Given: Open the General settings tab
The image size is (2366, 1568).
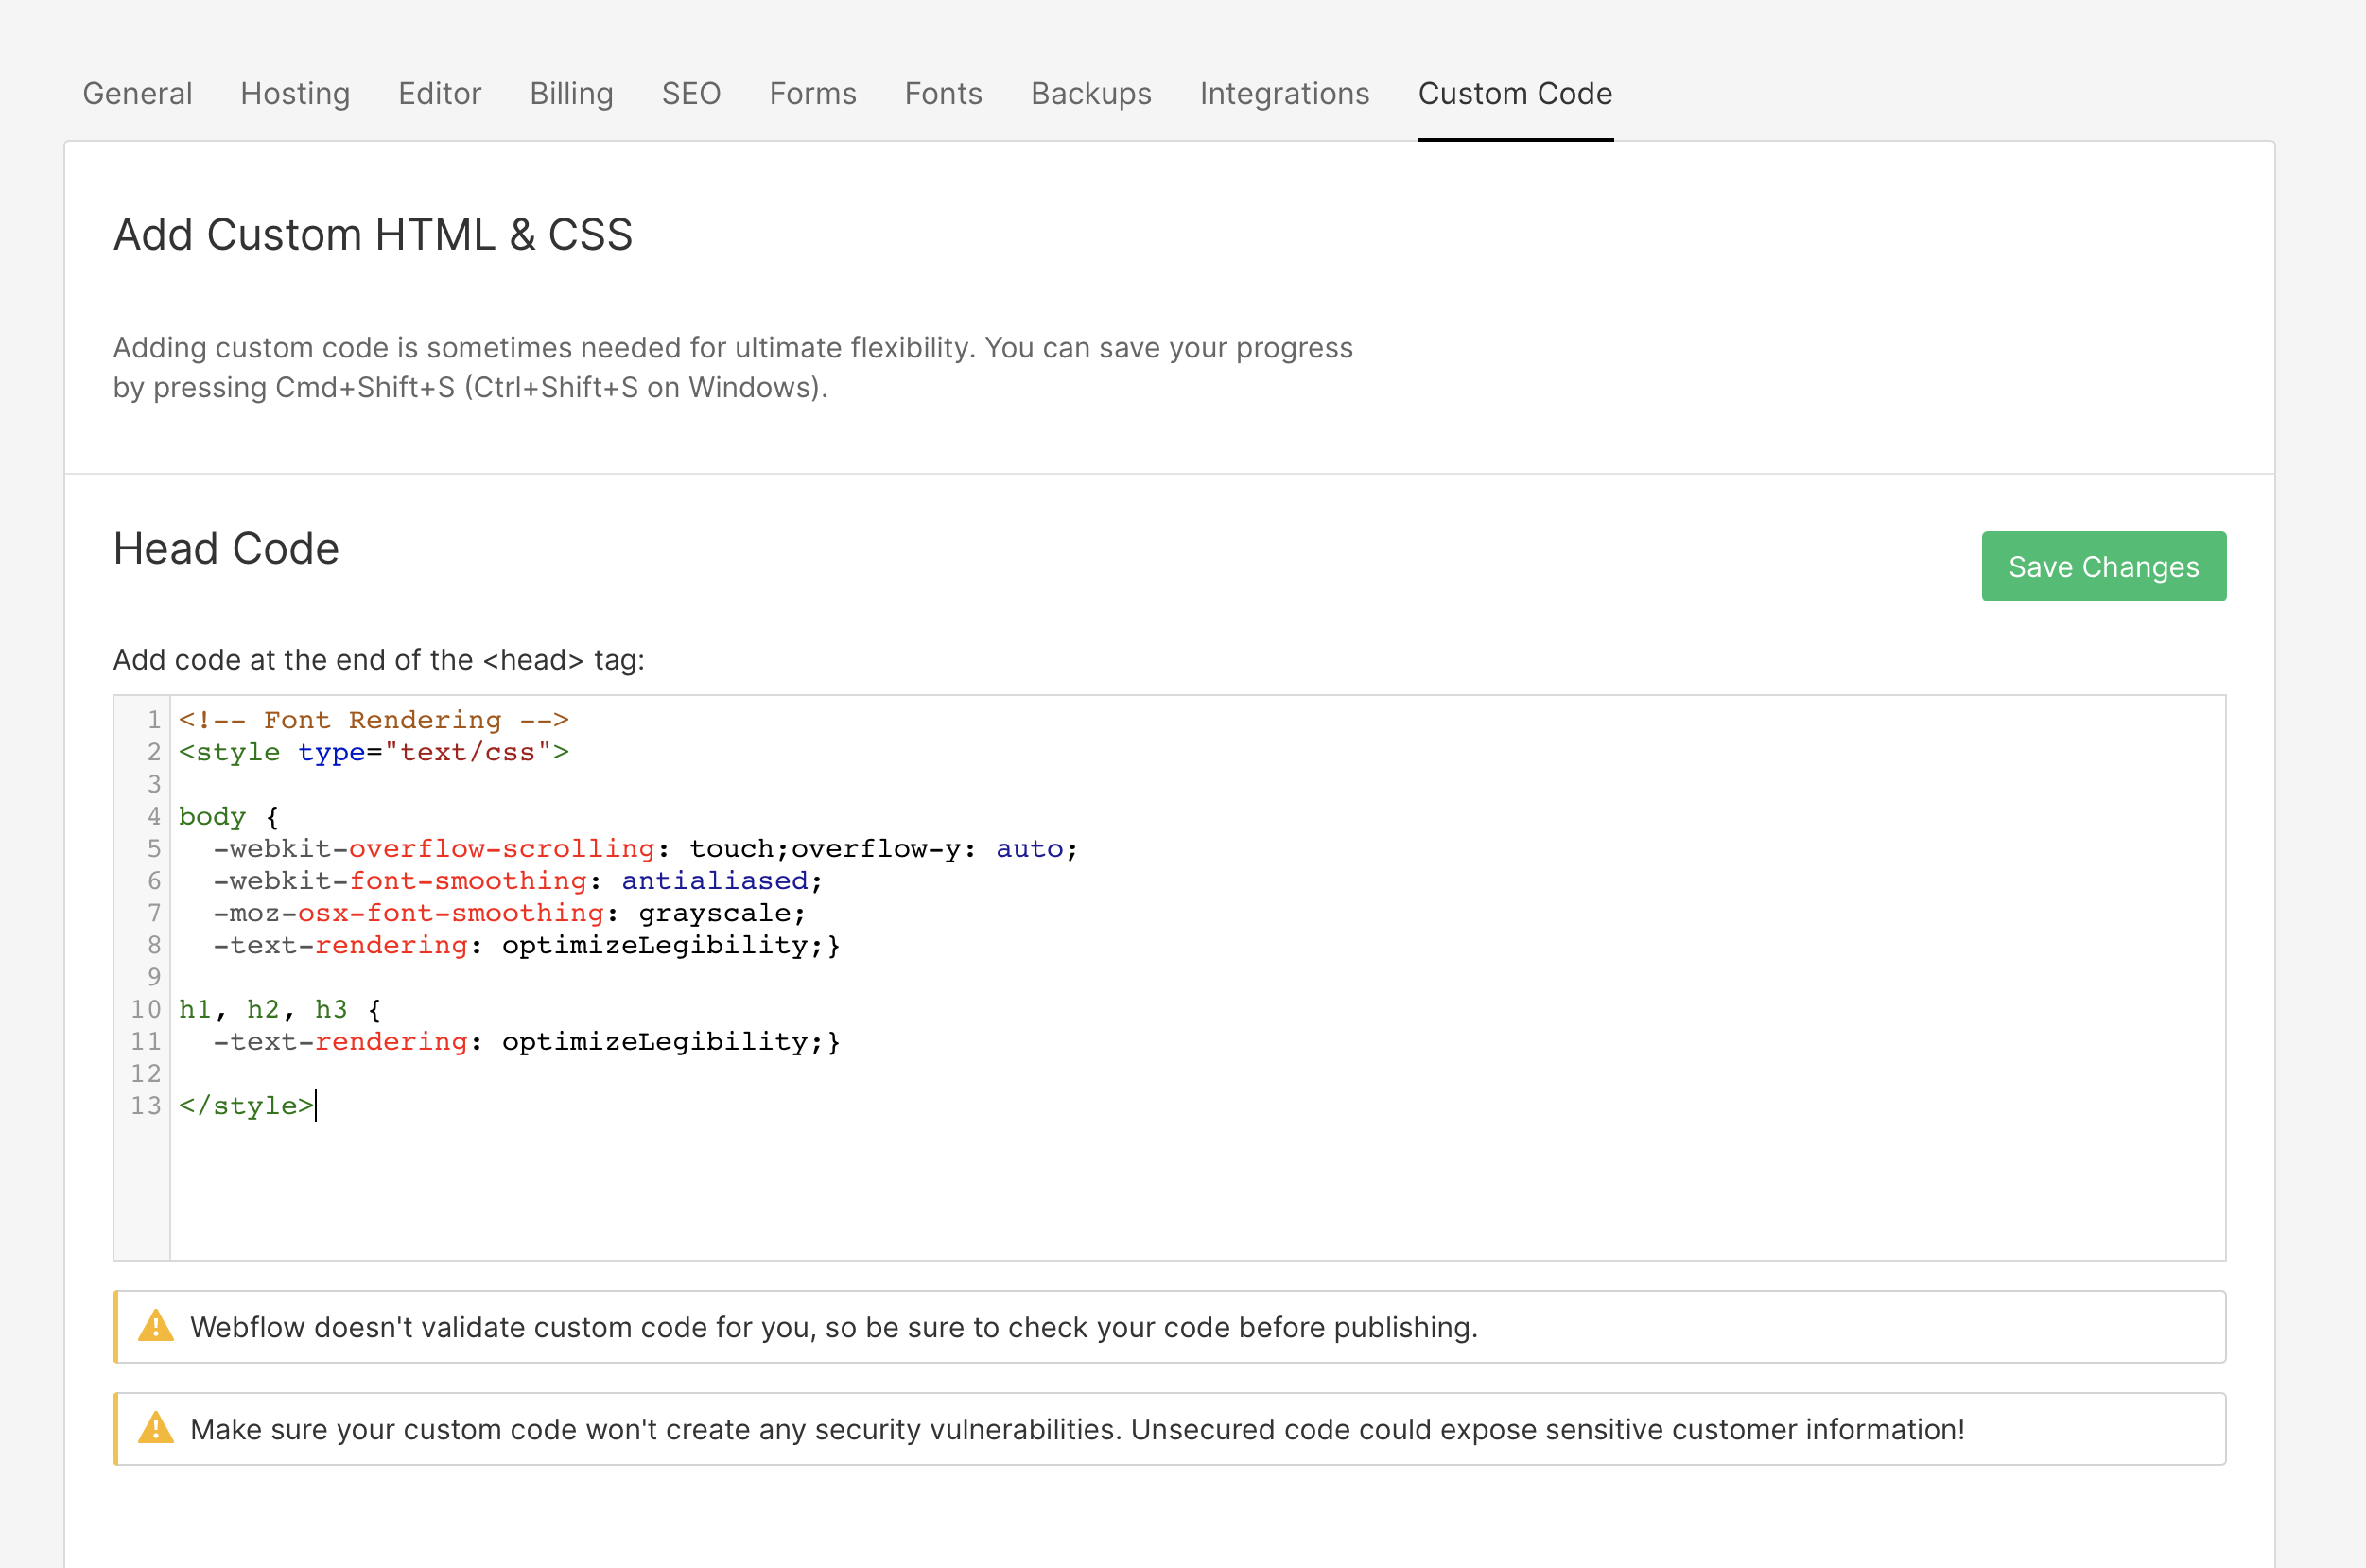Looking at the screenshot, I should pyautogui.click(x=137, y=93).
